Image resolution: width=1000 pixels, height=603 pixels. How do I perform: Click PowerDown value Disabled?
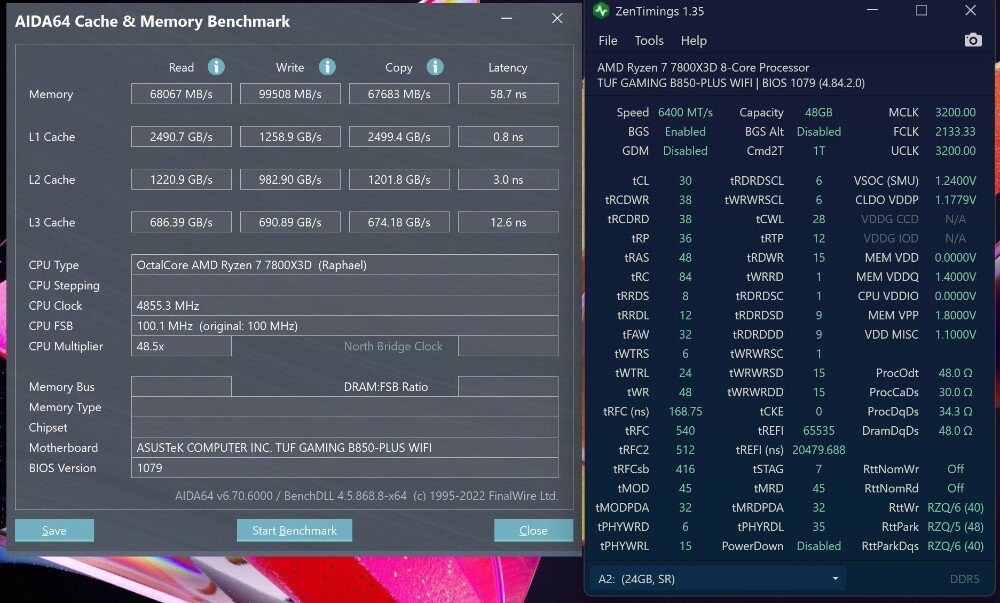pyautogui.click(x=818, y=546)
